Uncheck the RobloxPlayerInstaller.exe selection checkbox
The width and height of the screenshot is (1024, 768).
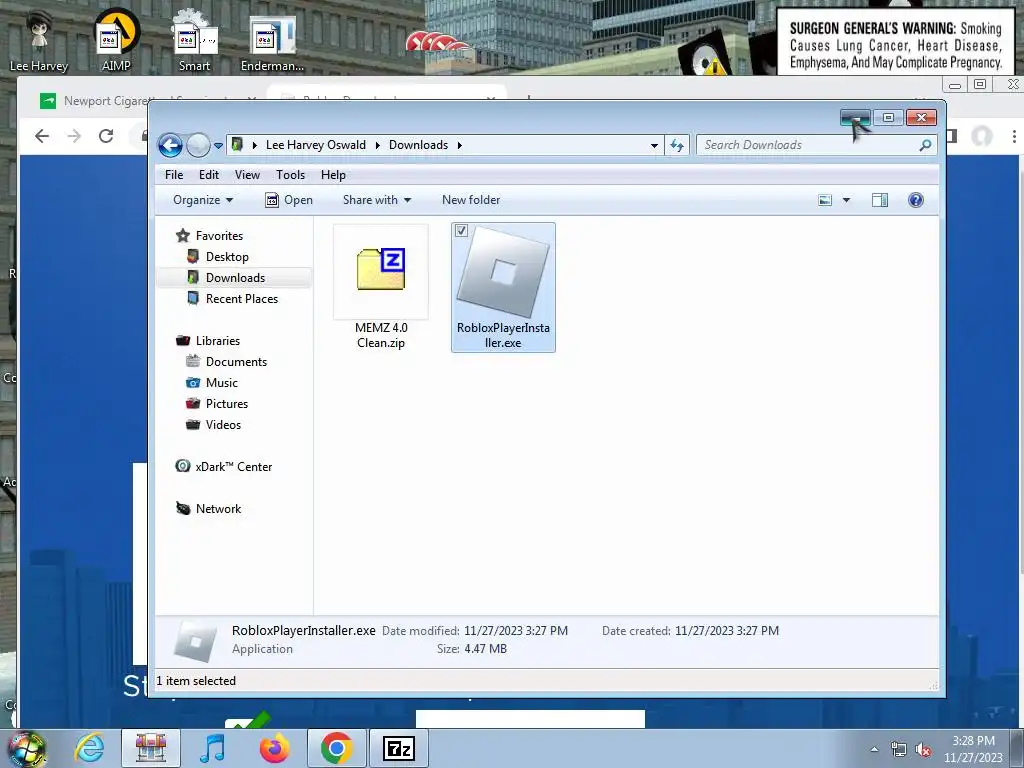(x=461, y=231)
